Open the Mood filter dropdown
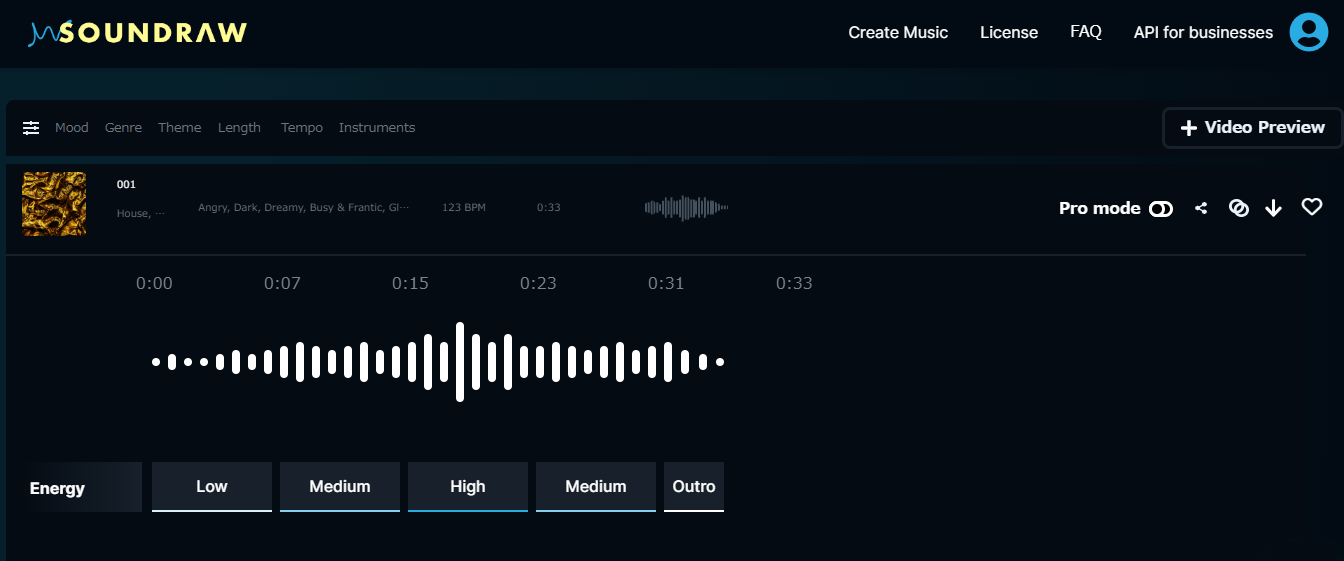 pyautogui.click(x=72, y=128)
